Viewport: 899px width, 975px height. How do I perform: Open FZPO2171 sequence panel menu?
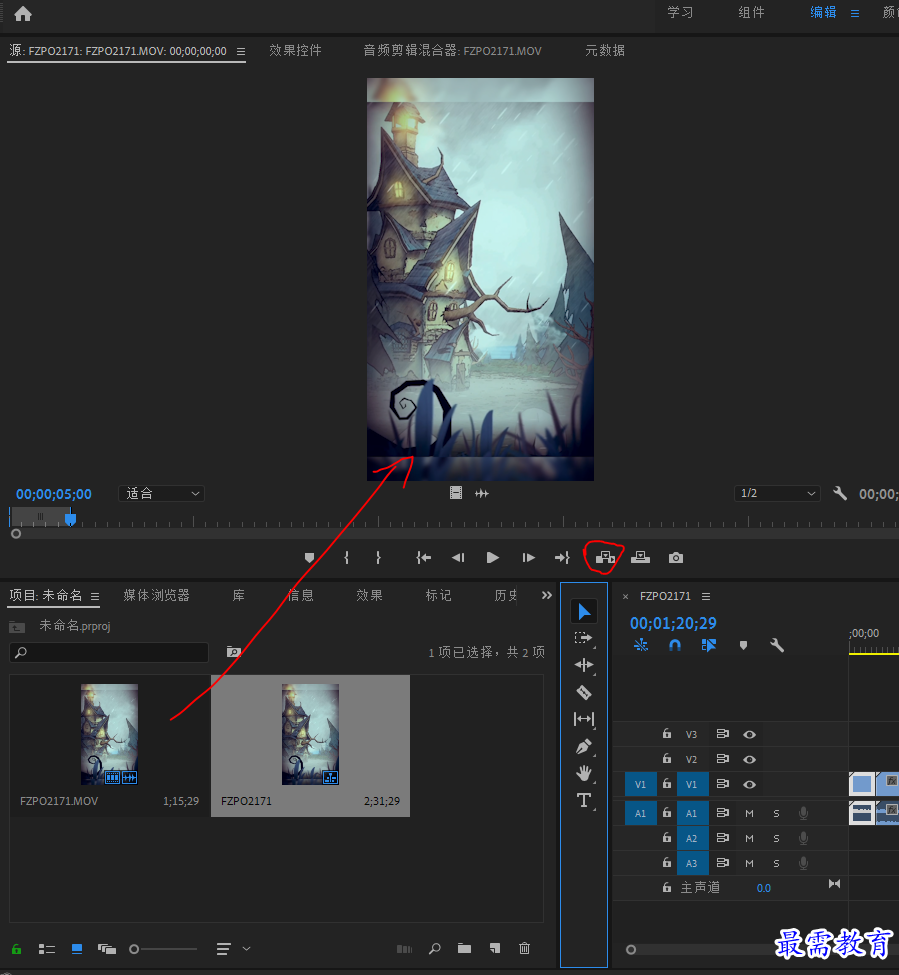[x=706, y=596]
